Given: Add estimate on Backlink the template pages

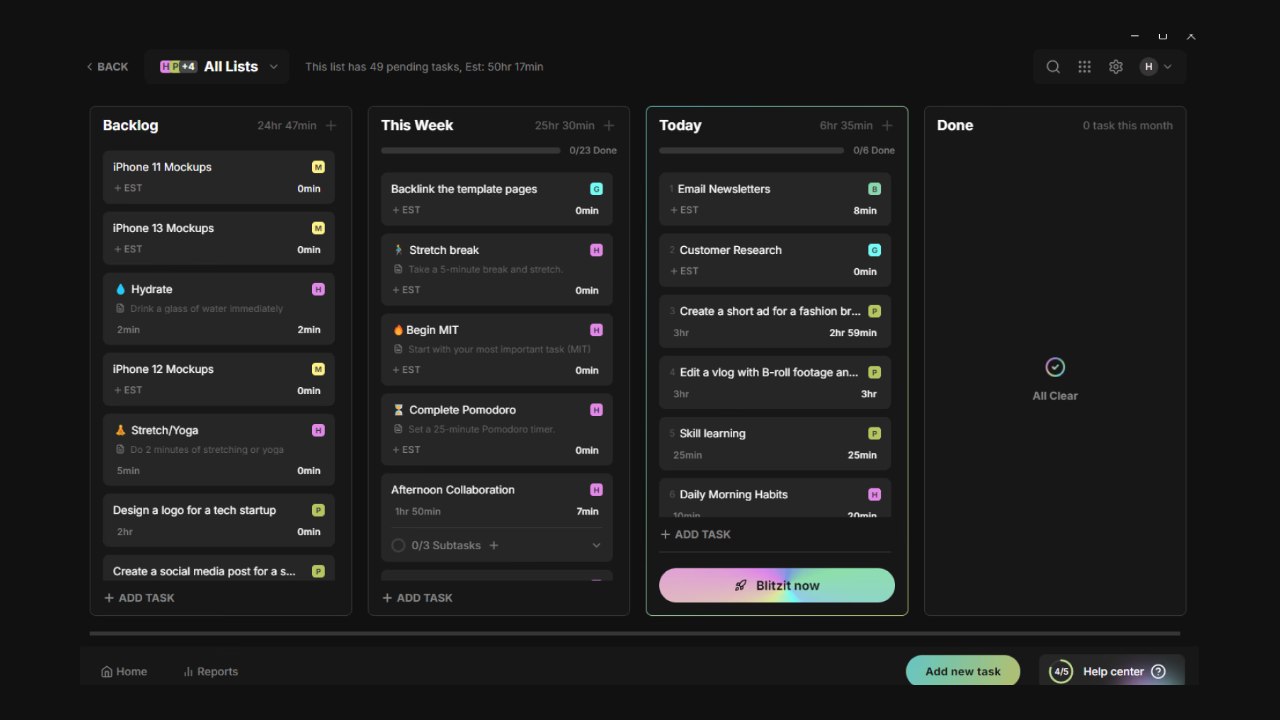Looking at the screenshot, I should tap(406, 210).
